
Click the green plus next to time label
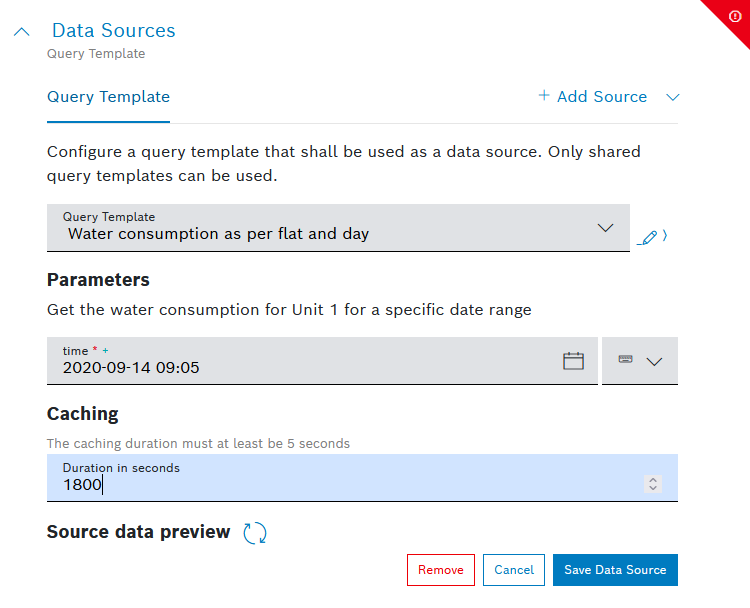(x=107, y=350)
